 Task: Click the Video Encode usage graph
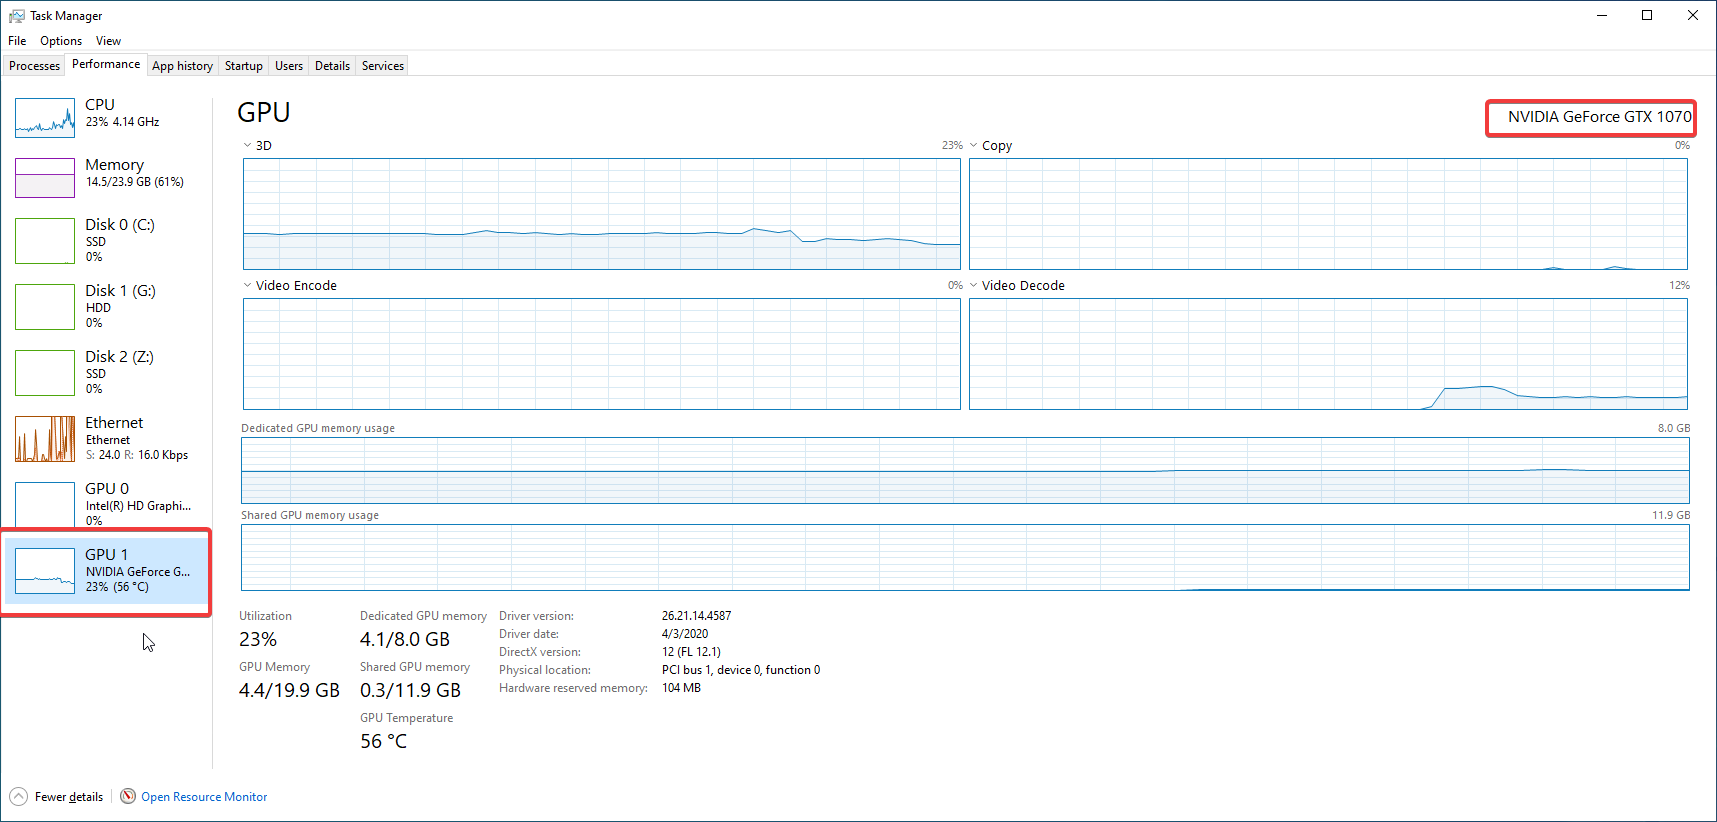click(x=602, y=354)
